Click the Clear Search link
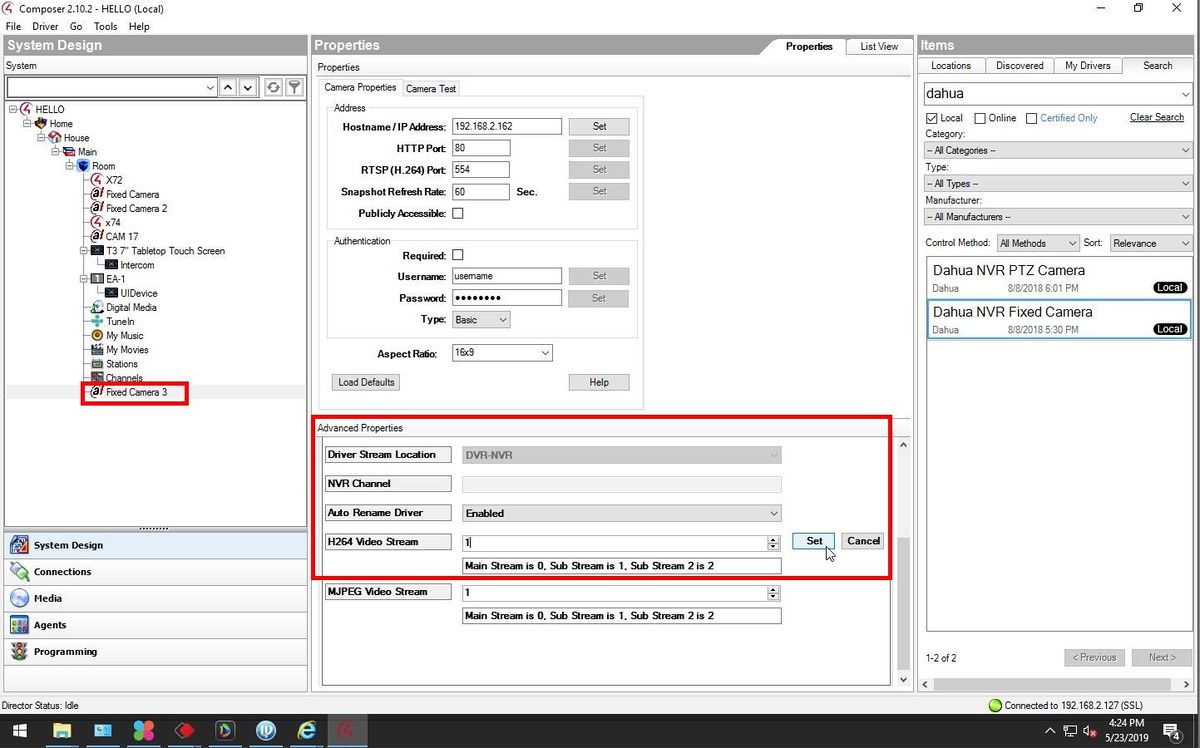Image resolution: width=1200 pixels, height=748 pixels. click(x=1157, y=117)
